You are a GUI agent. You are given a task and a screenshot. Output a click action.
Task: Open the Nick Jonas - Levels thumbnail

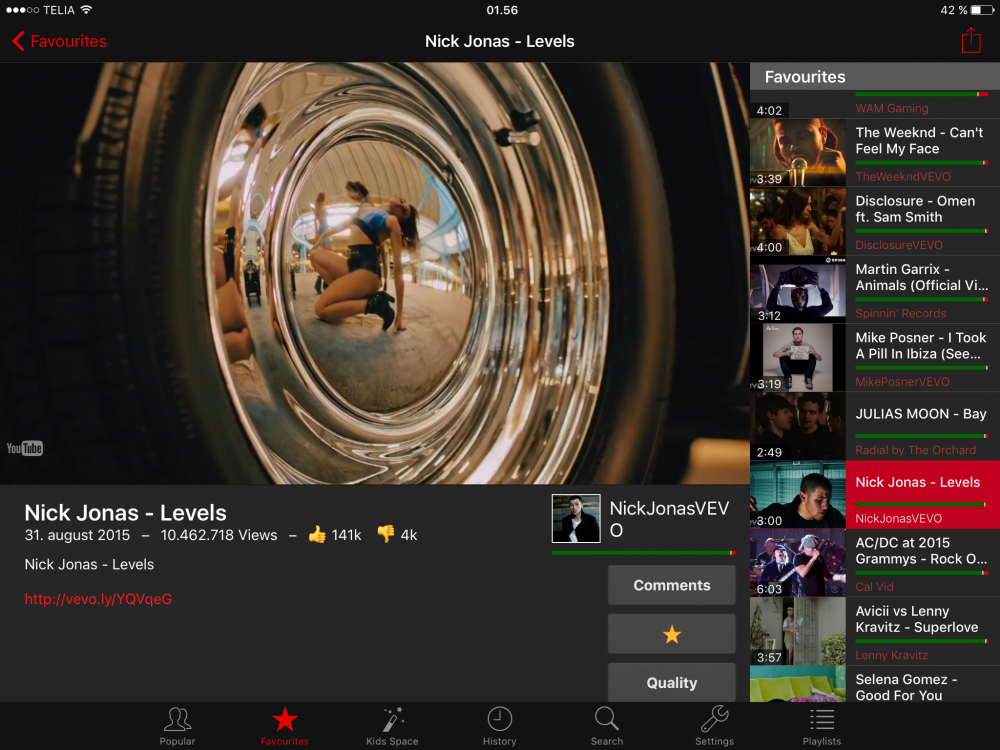click(798, 494)
